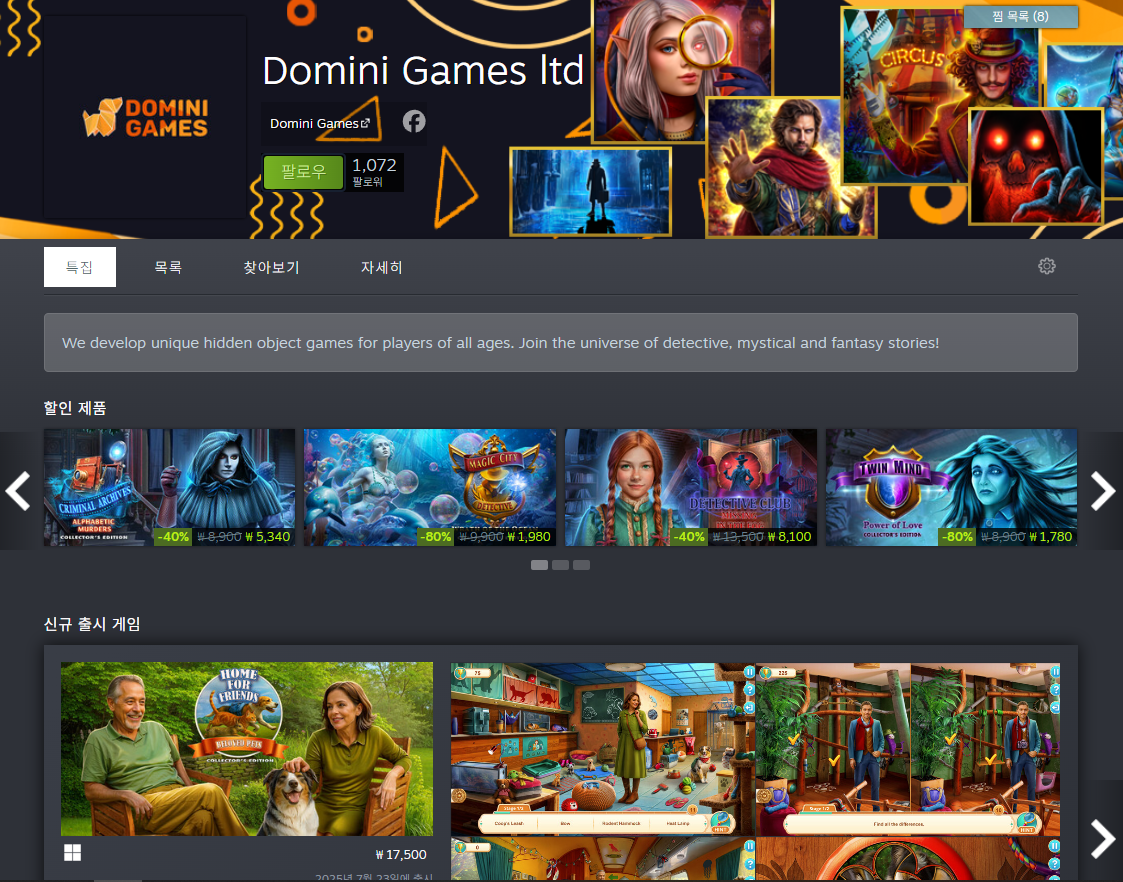Go to the 자세히 tab

pyautogui.click(x=382, y=267)
